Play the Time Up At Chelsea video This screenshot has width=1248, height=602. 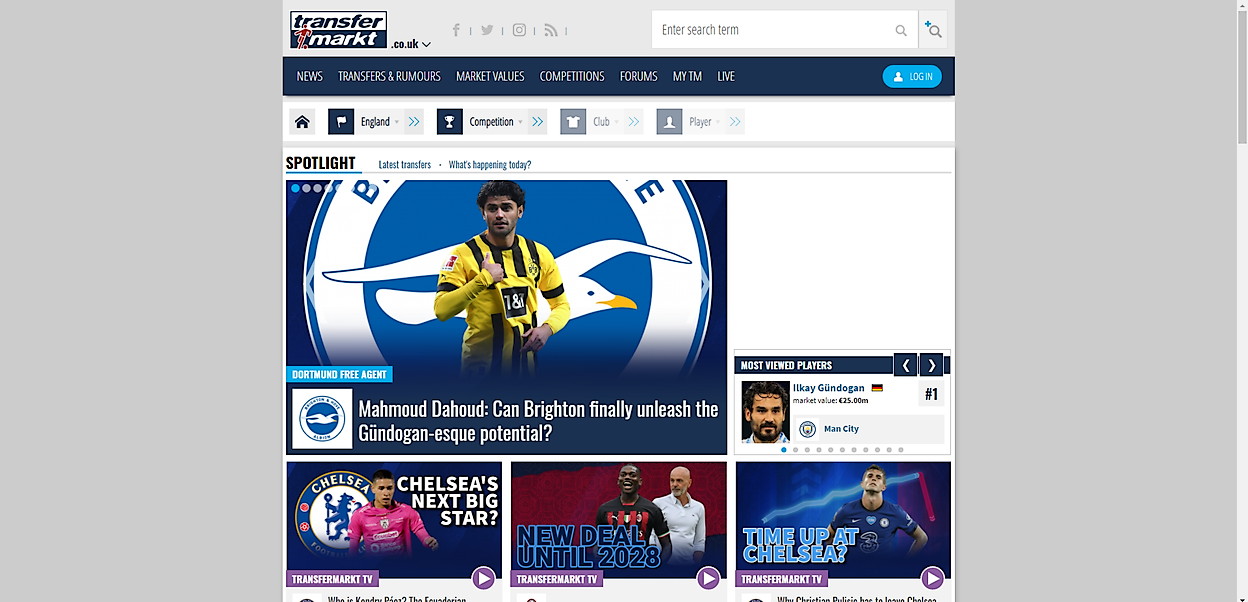[x=932, y=578]
